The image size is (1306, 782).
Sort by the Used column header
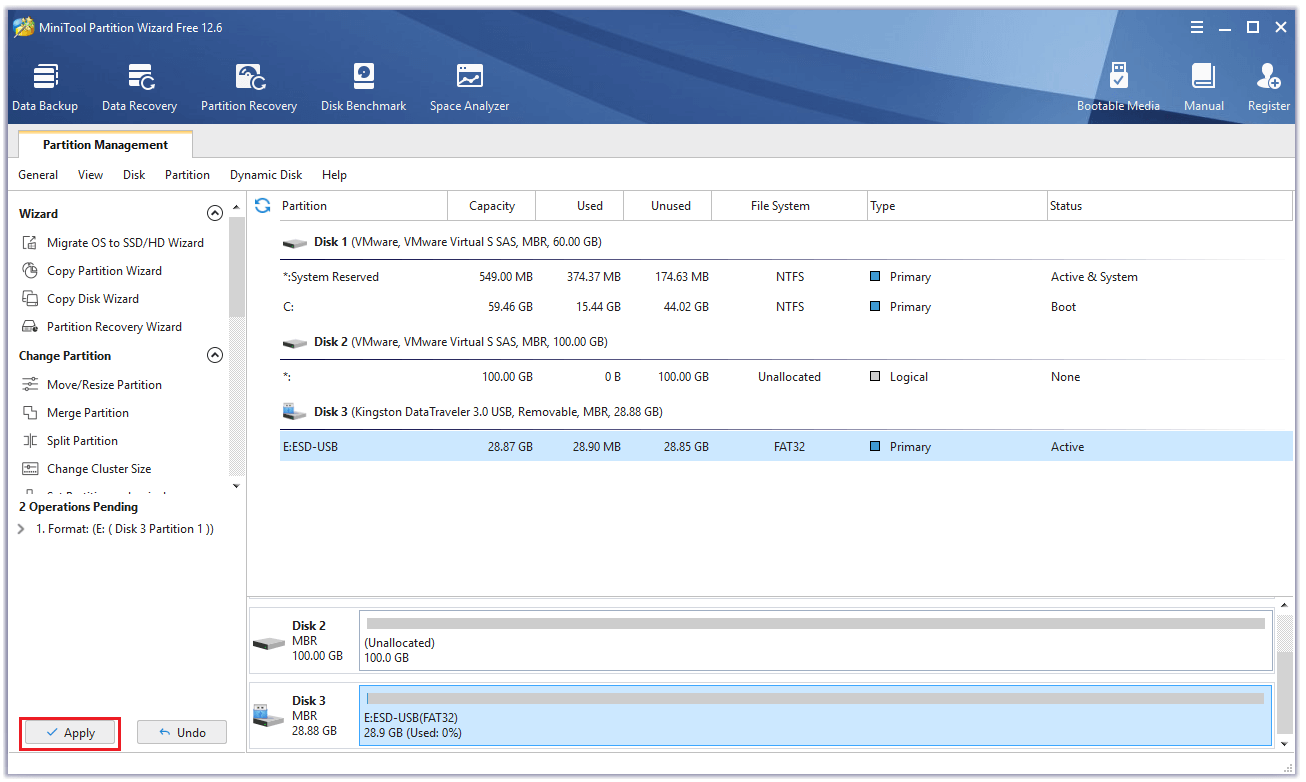click(579, 206)
